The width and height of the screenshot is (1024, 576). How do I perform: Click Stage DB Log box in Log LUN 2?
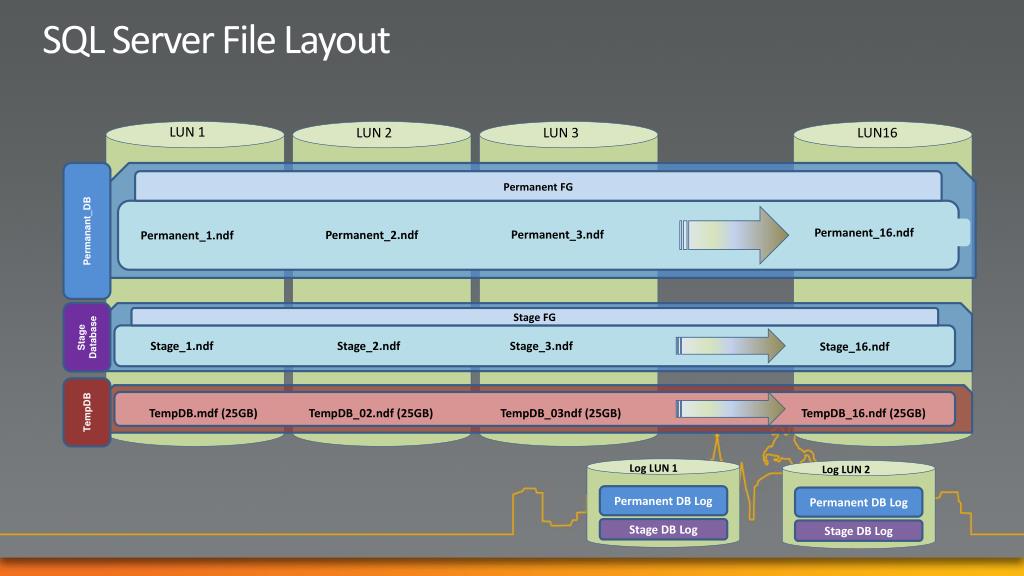pyautogui.click(x=858, y=531)
